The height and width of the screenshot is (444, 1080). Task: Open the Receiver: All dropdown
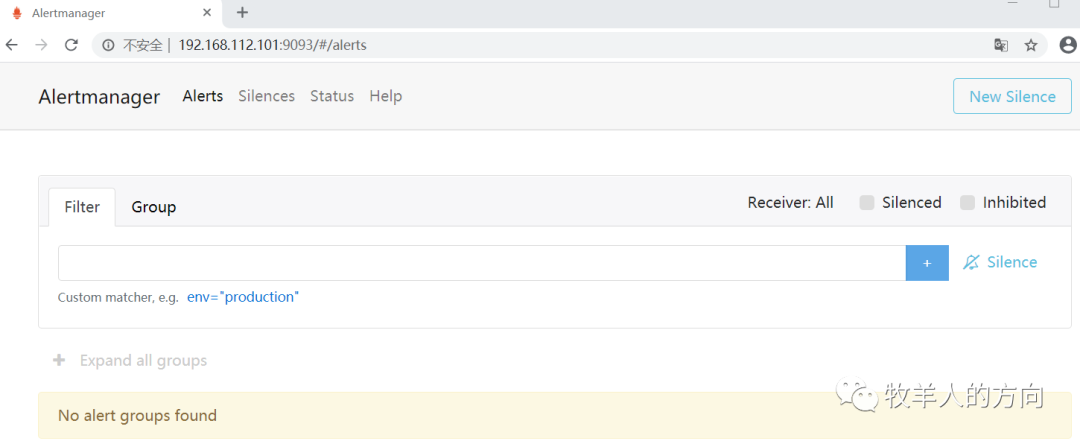(x=791, y=202)
